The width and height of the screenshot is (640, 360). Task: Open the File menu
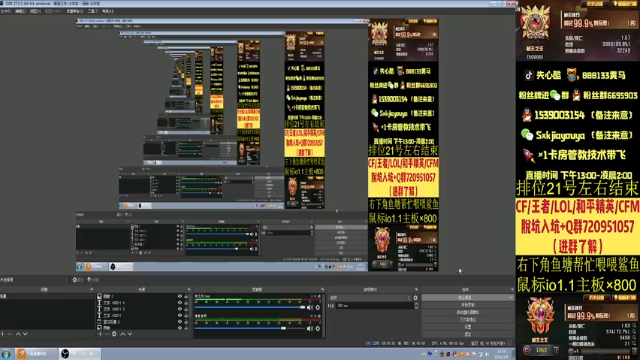pos(6,11)
